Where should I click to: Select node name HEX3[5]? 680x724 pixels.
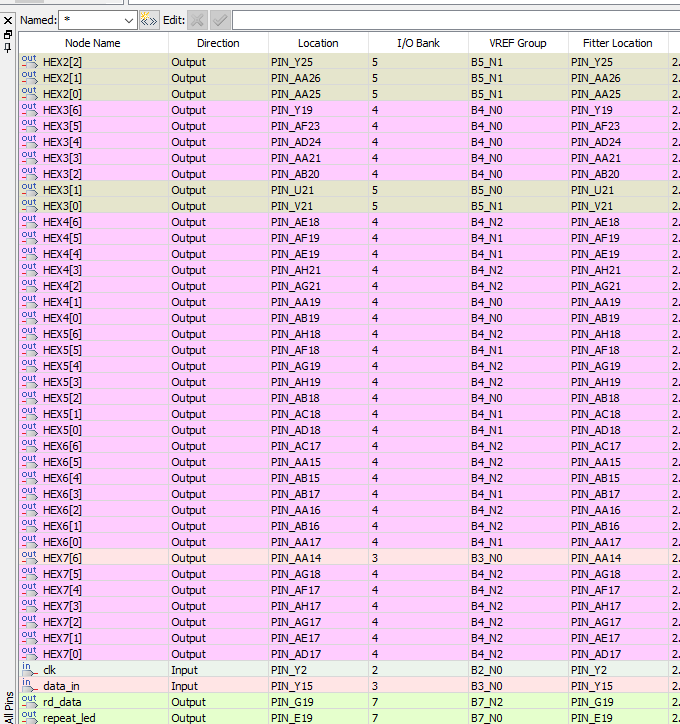pos(62,126)
